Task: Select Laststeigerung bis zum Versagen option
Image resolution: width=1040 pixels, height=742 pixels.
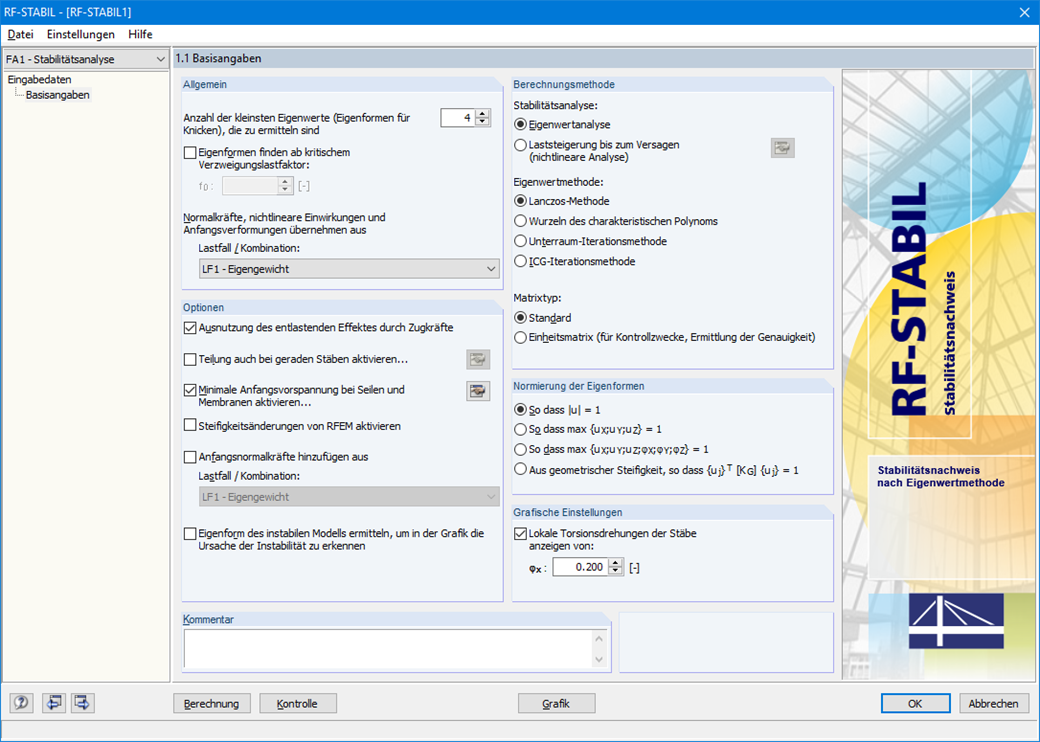Action: pyautogui.click(x=521, y=145)
